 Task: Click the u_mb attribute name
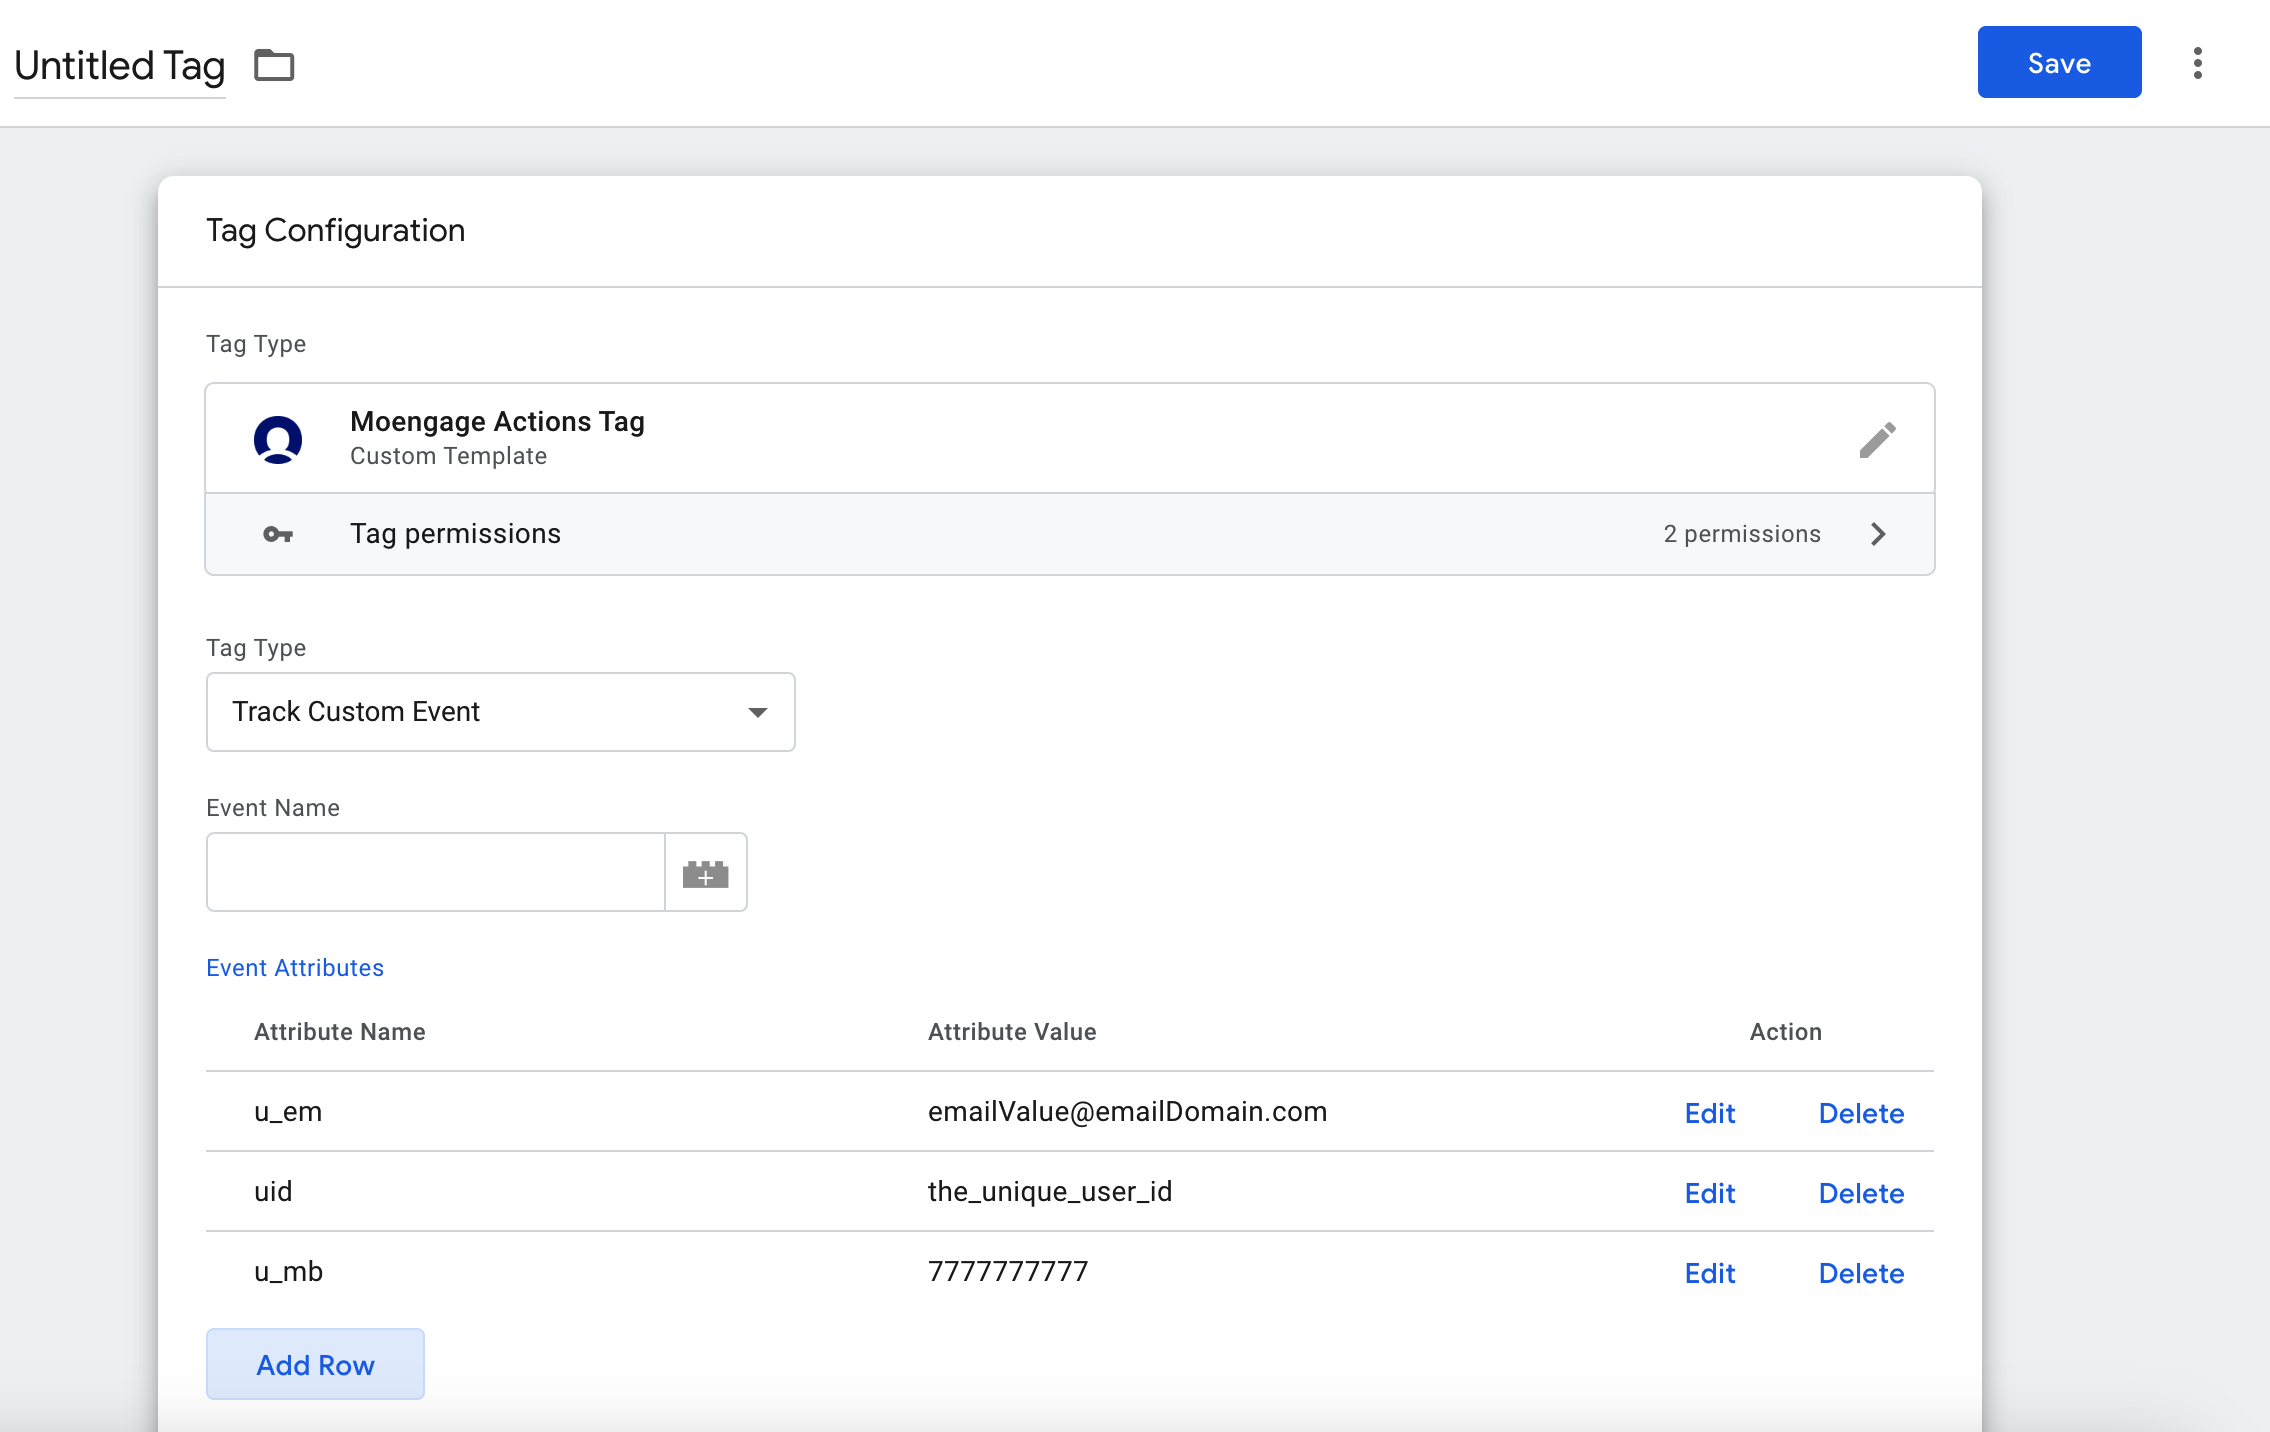(x=288, y=1272)
